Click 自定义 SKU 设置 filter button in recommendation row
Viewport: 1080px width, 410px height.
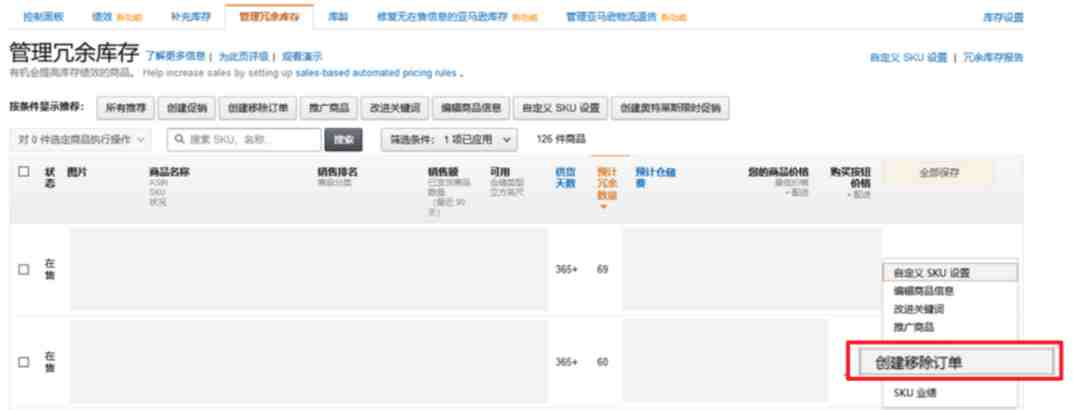(x=561, y=107)
